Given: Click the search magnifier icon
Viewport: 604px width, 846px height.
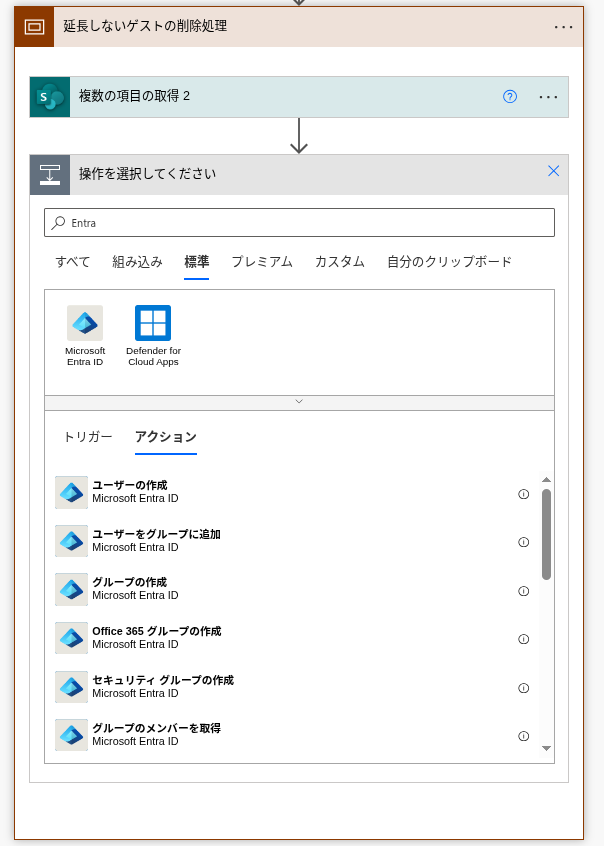Looking at the screenshot, I should point(58,223).
